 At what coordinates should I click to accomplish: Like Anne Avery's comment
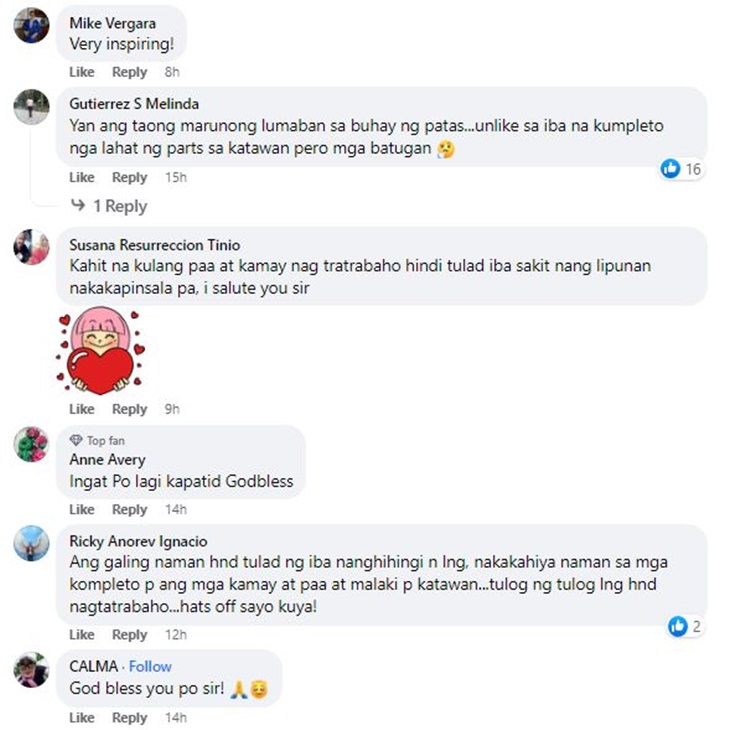tap(82, 509)
